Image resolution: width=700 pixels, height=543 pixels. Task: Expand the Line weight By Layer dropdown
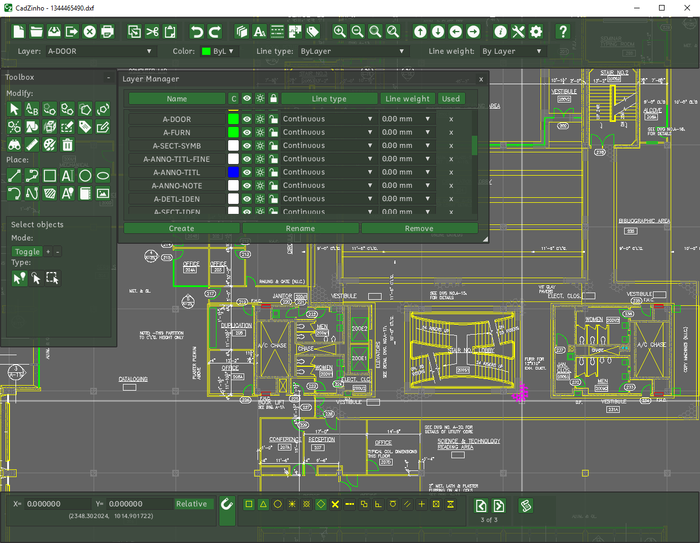pos(513,51)
